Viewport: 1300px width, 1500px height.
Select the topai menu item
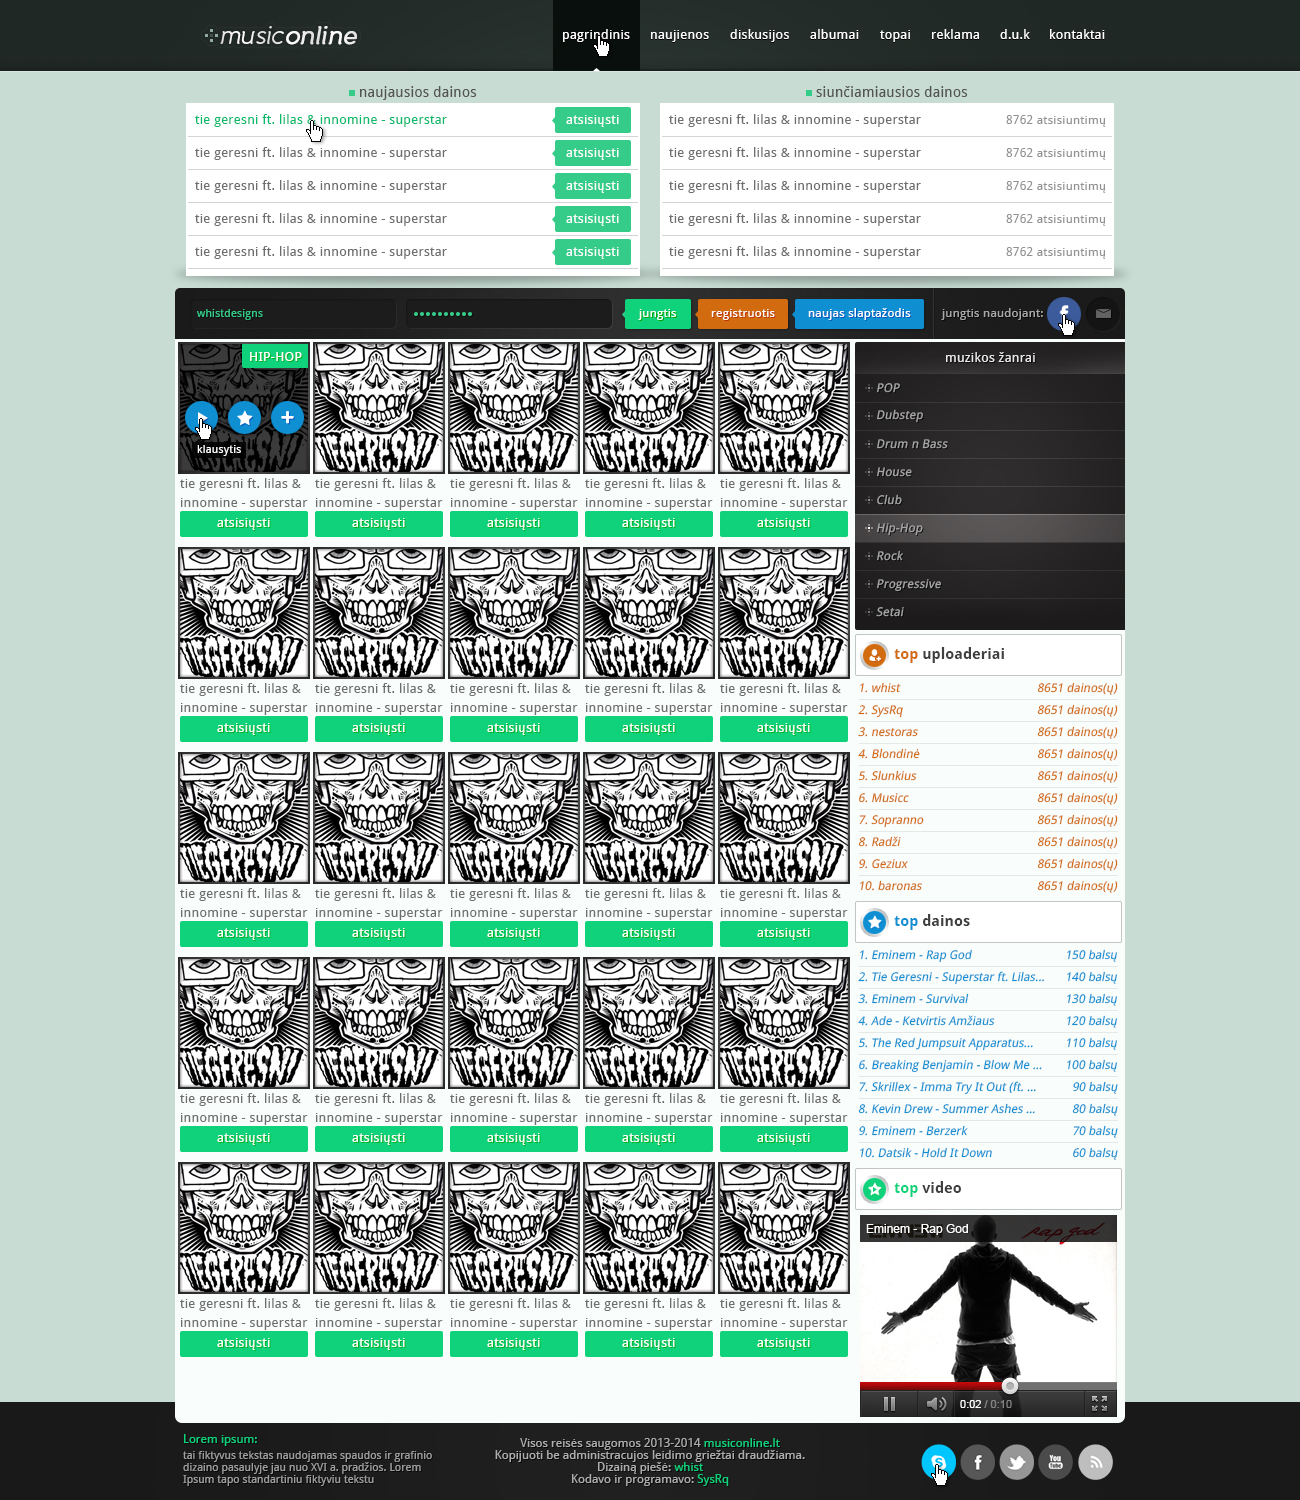[895, 35]
